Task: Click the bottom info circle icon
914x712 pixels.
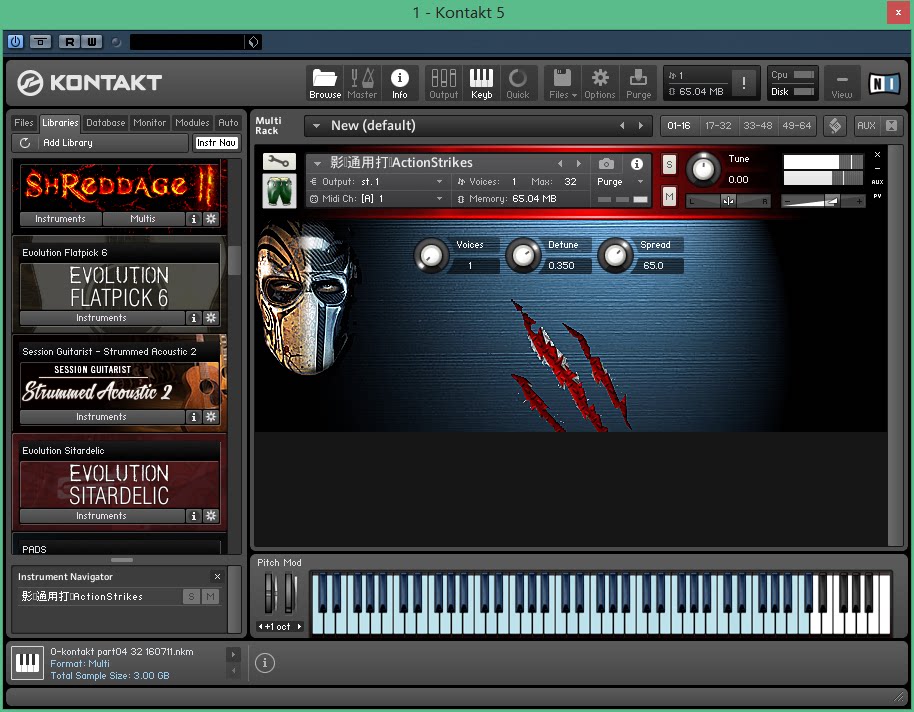Action: [x=265, y=662]
